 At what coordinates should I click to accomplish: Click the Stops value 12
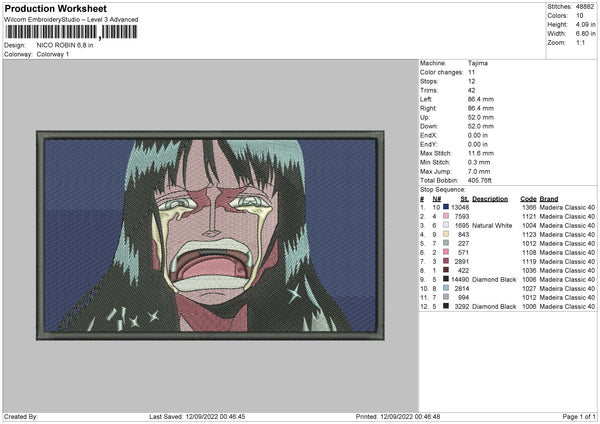[471, 82]
